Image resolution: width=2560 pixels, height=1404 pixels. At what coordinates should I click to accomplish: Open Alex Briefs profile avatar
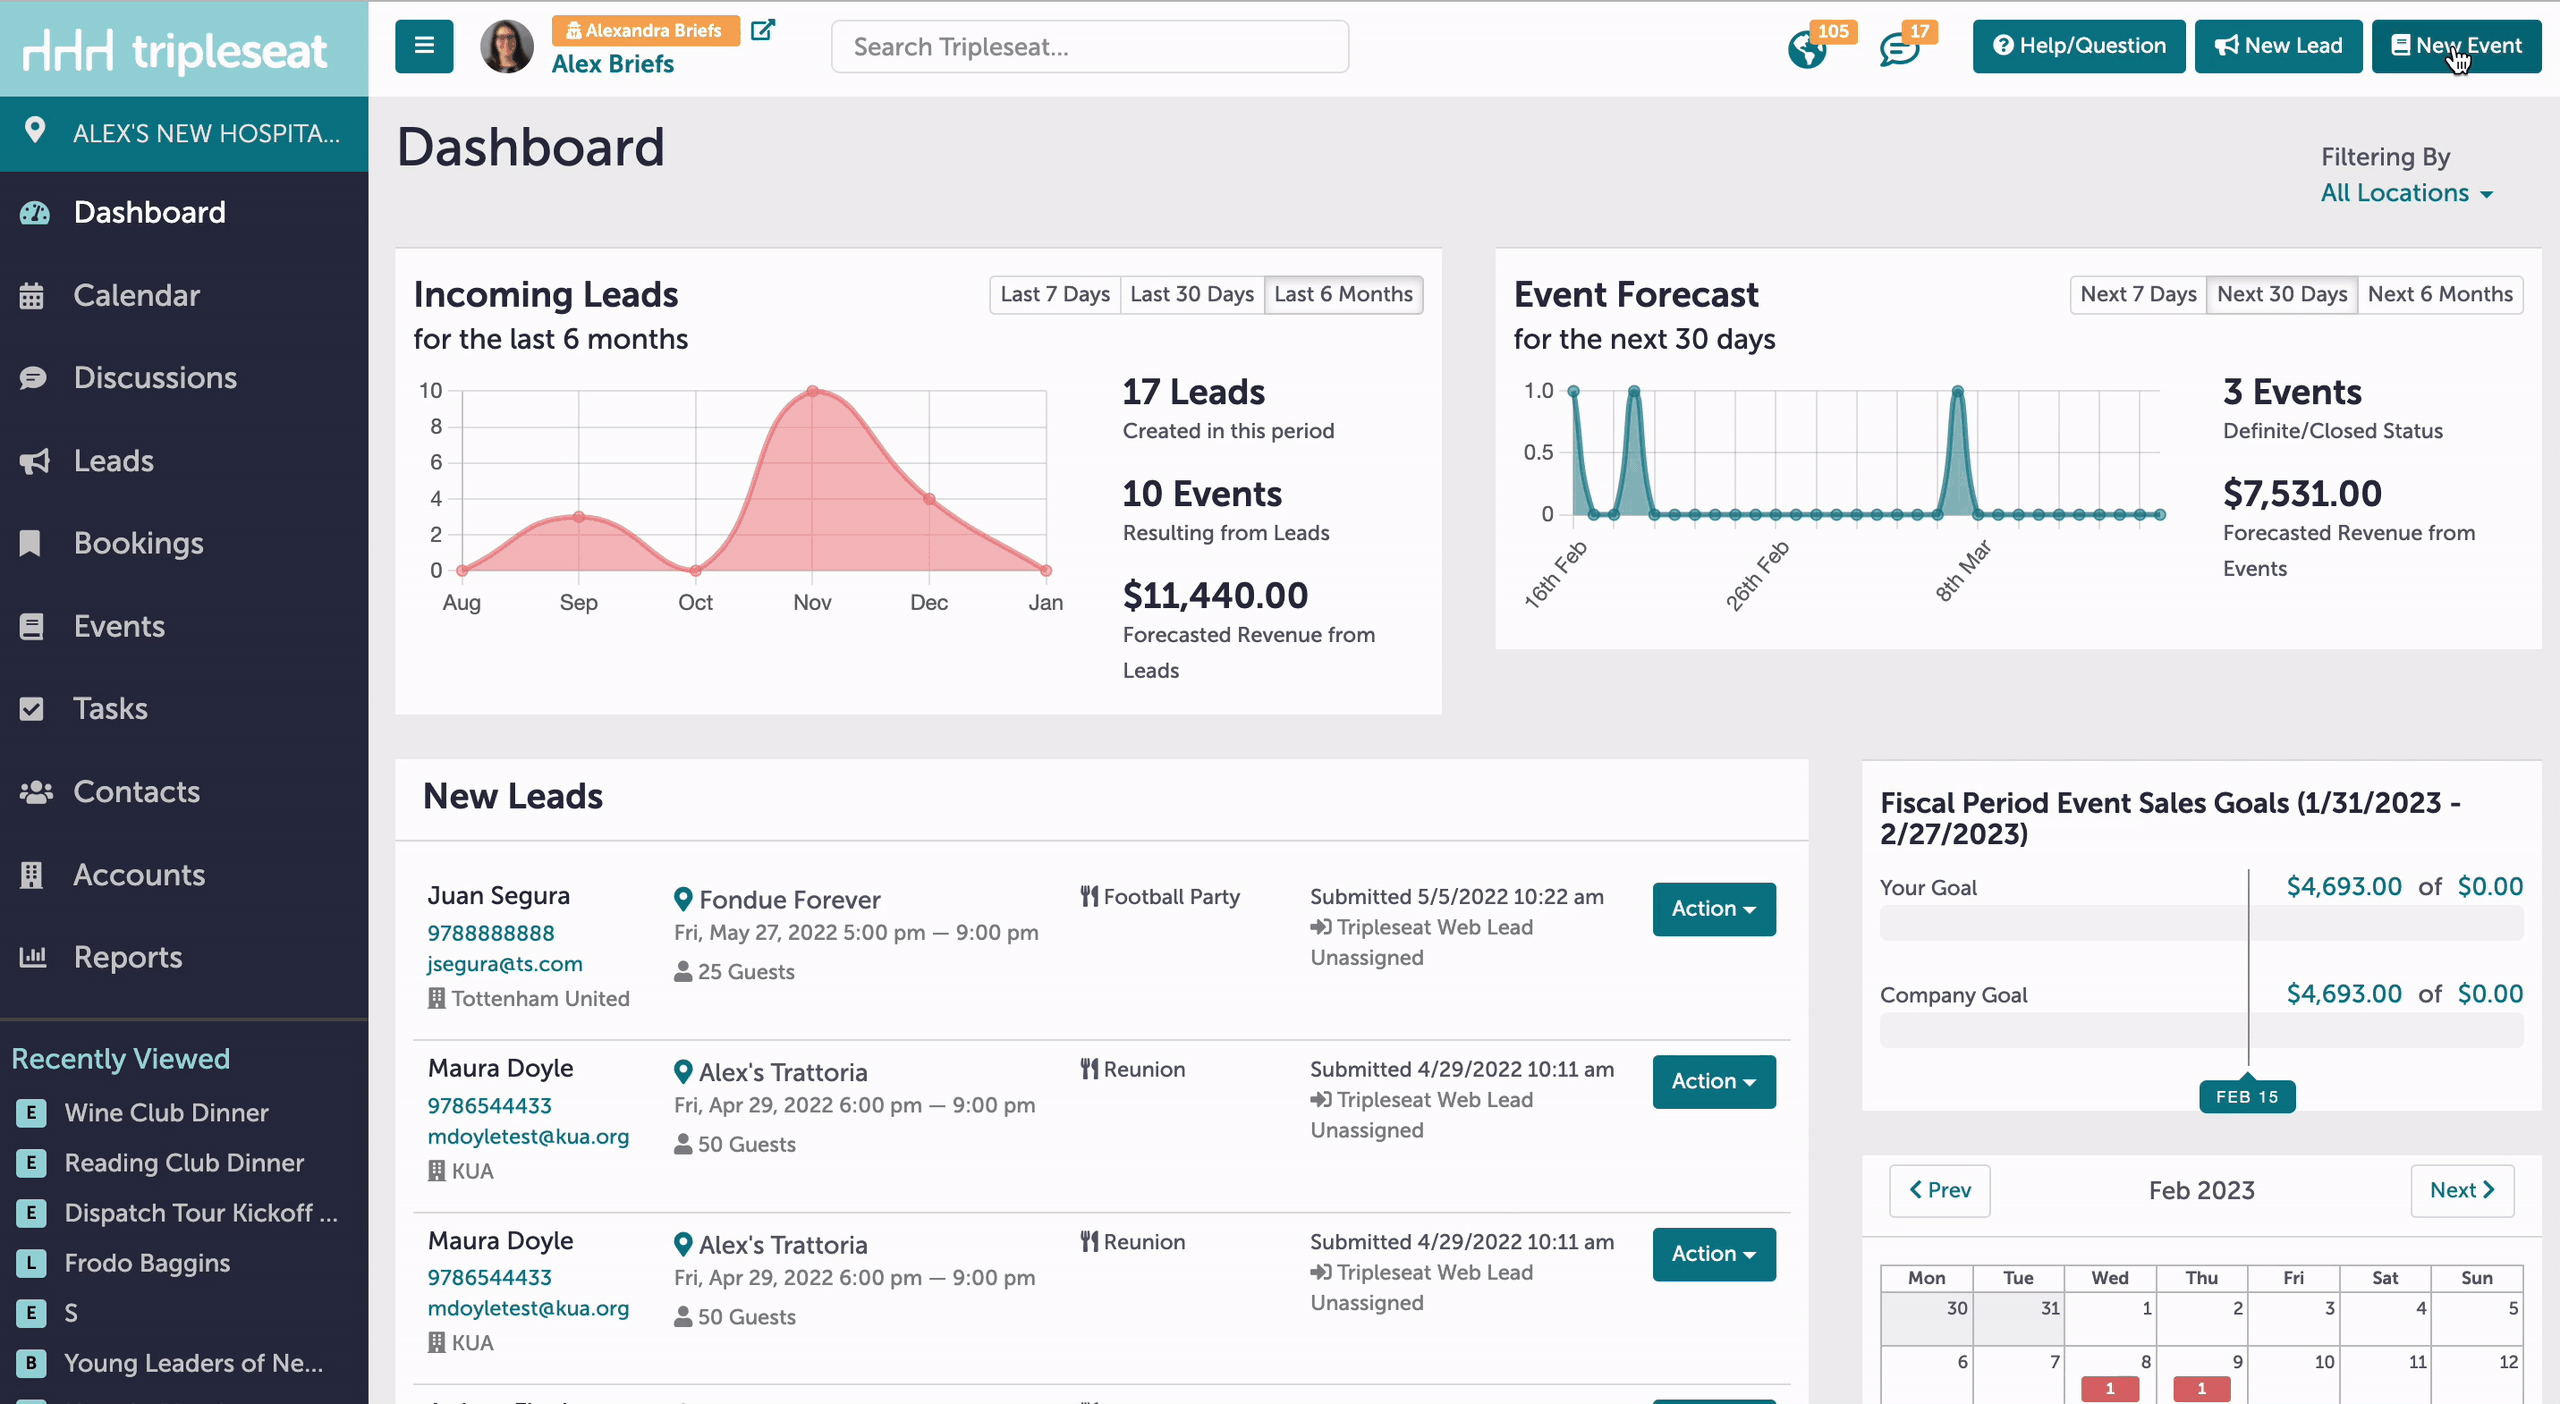[x=507, y=46]
